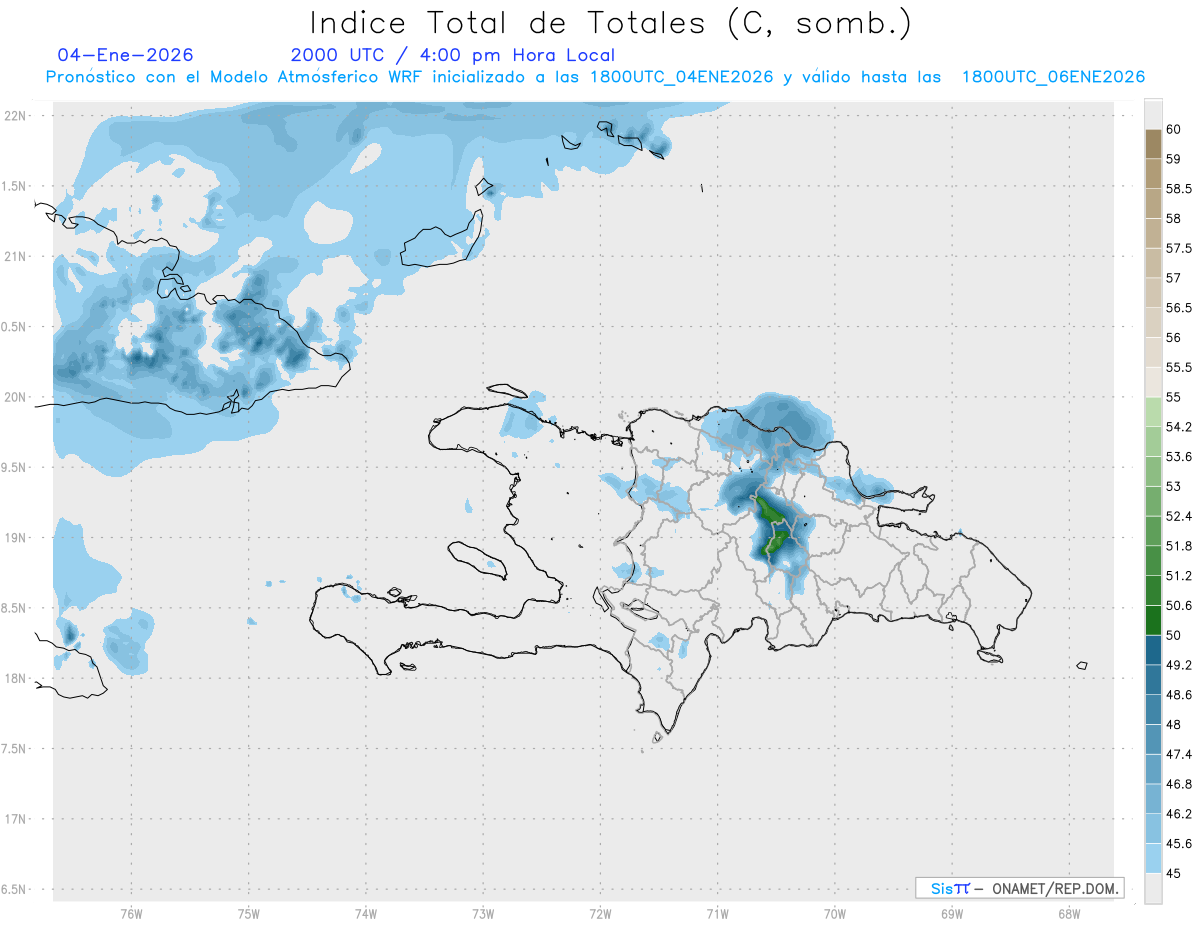
Task: Click the colorbar value '48'
Action: pos(1173,724)
